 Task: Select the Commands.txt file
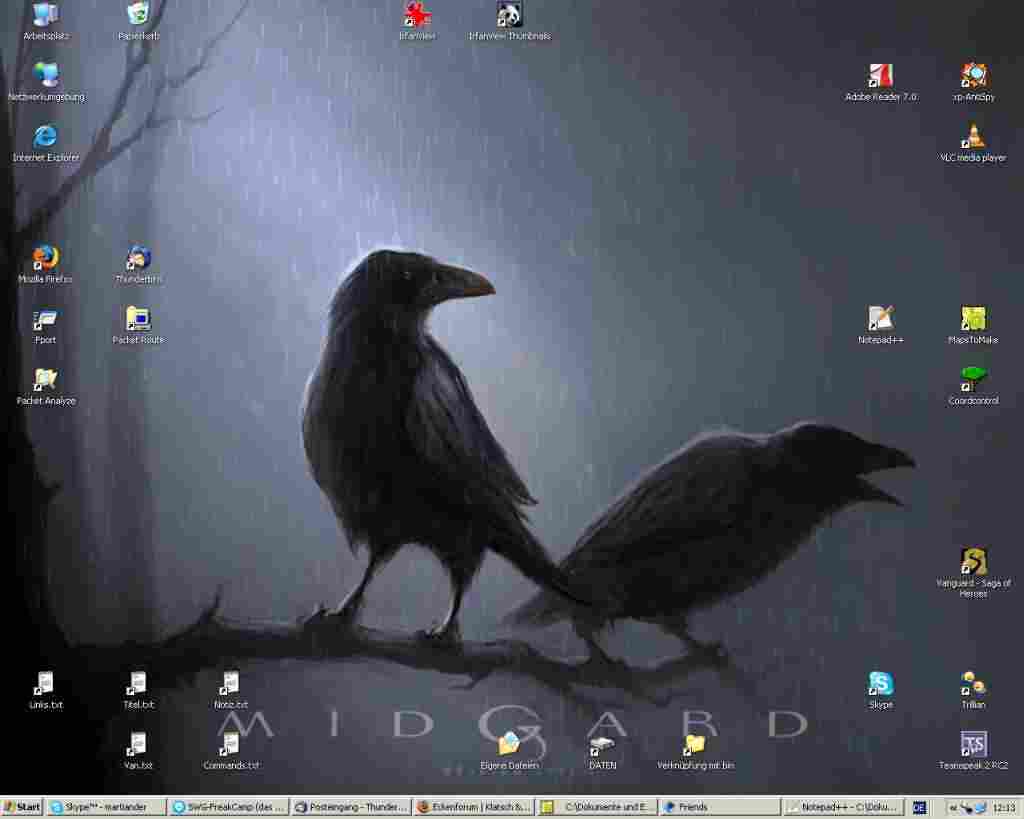231,745
